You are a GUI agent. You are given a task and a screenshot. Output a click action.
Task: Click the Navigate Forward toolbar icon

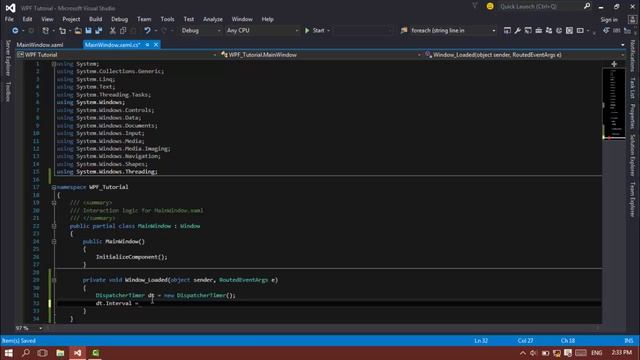[x=31, y=31]
